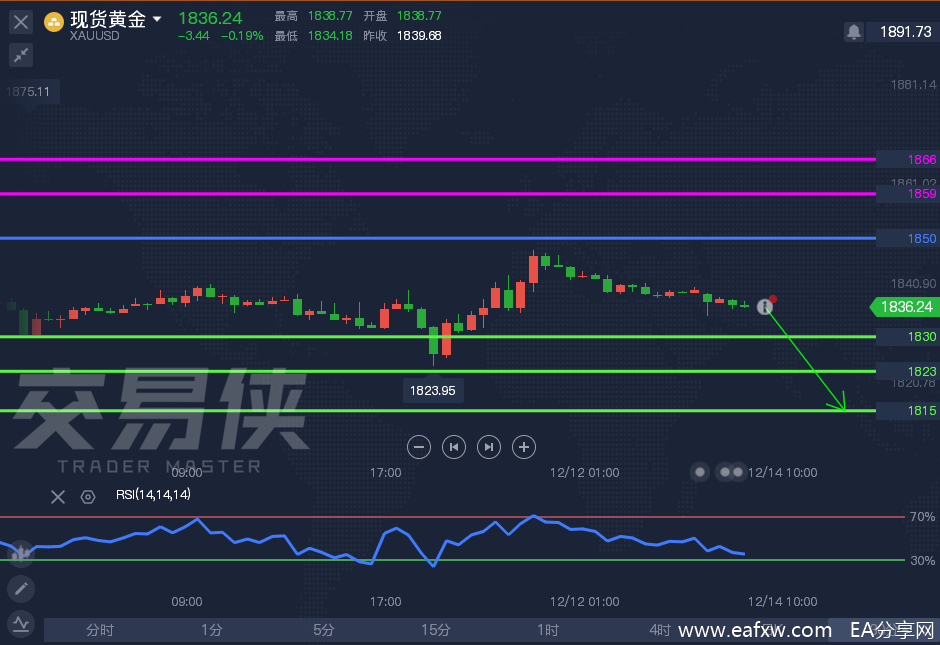The image size is (940, 645).
Task: Open the candlestick chart type button
Action: pyautogui.click(x=21, y=552)
